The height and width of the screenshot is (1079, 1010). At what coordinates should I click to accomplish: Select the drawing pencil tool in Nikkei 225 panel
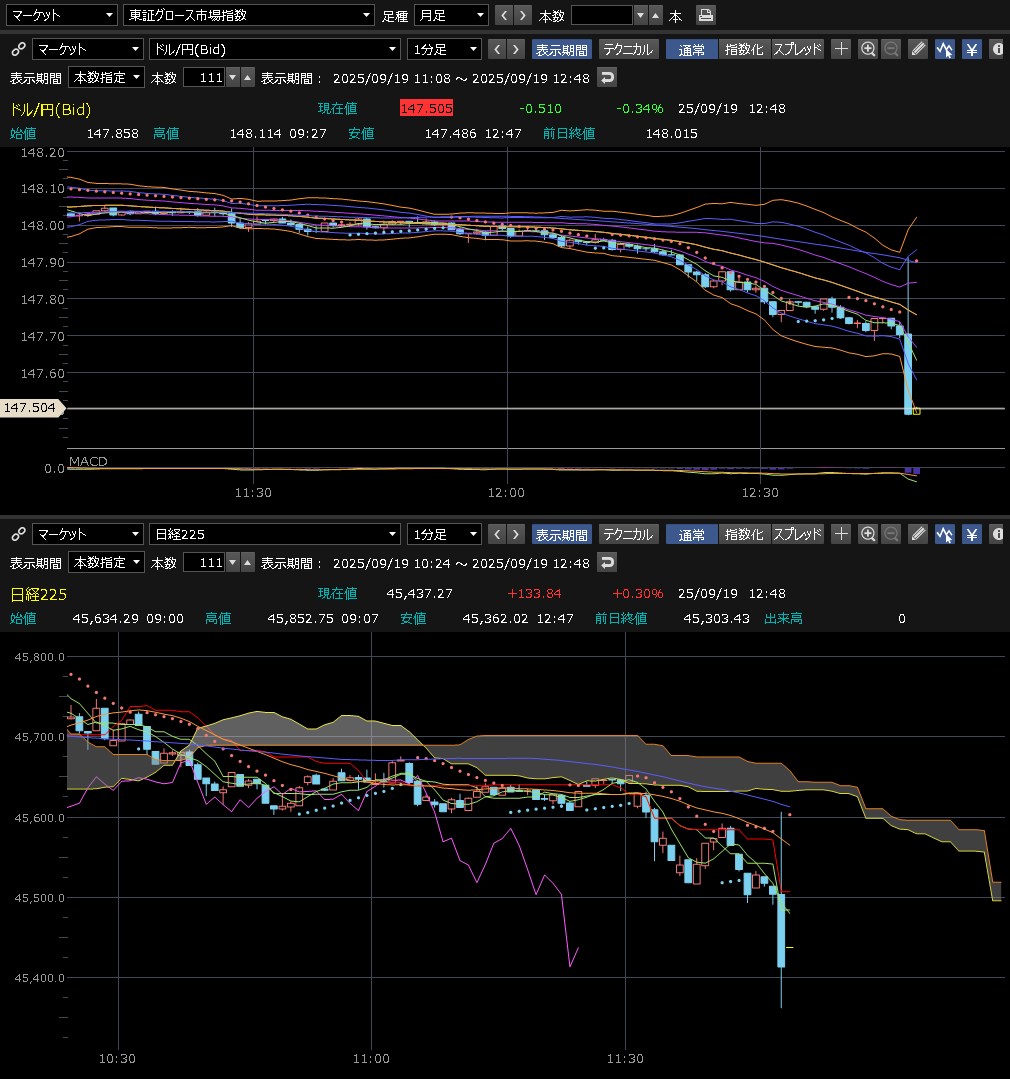pyautogui.click(x=918, y=534)
